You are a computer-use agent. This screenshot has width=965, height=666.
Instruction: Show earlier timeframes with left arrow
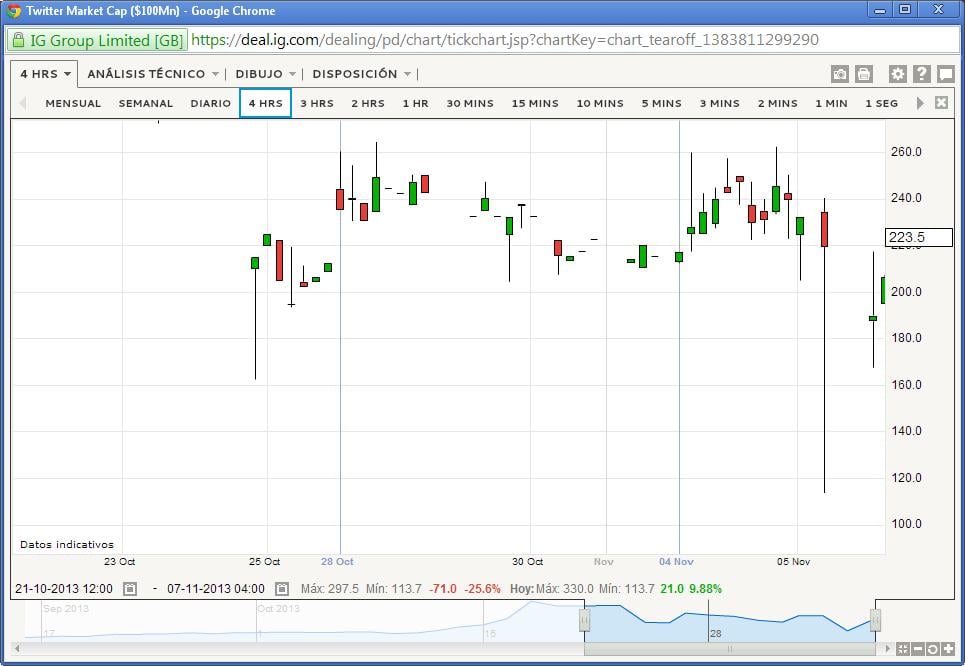23,103
